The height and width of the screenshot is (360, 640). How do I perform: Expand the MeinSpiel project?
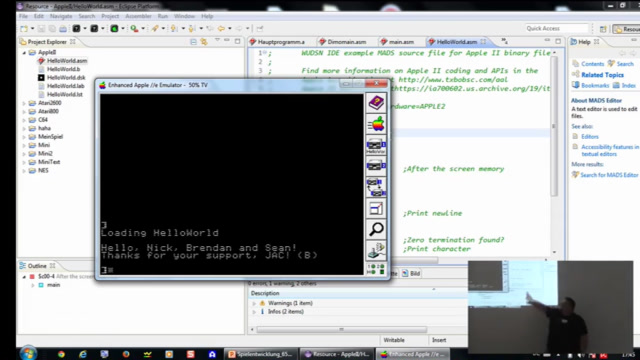(24, 137)
